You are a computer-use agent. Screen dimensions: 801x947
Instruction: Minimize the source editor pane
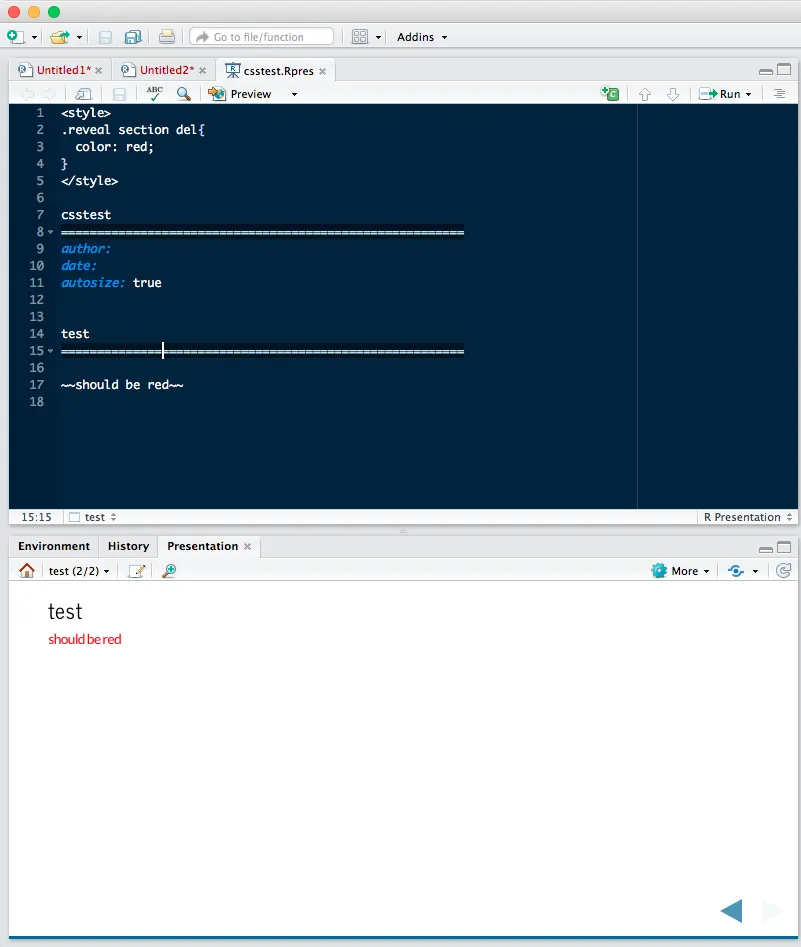point(766,71)
